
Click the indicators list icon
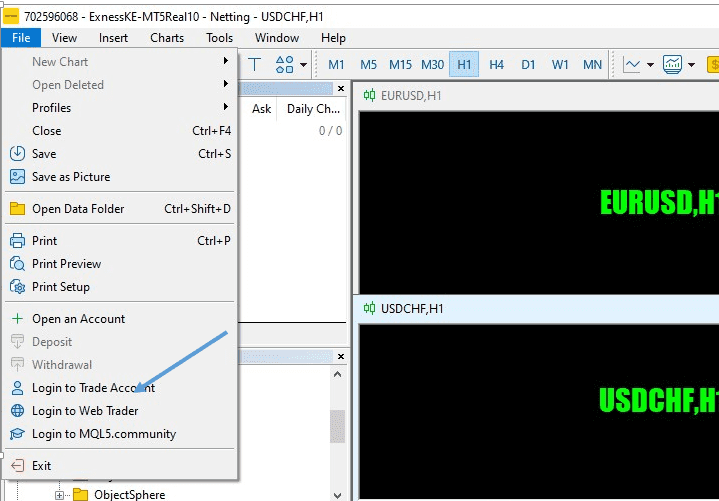click(672, 65)
